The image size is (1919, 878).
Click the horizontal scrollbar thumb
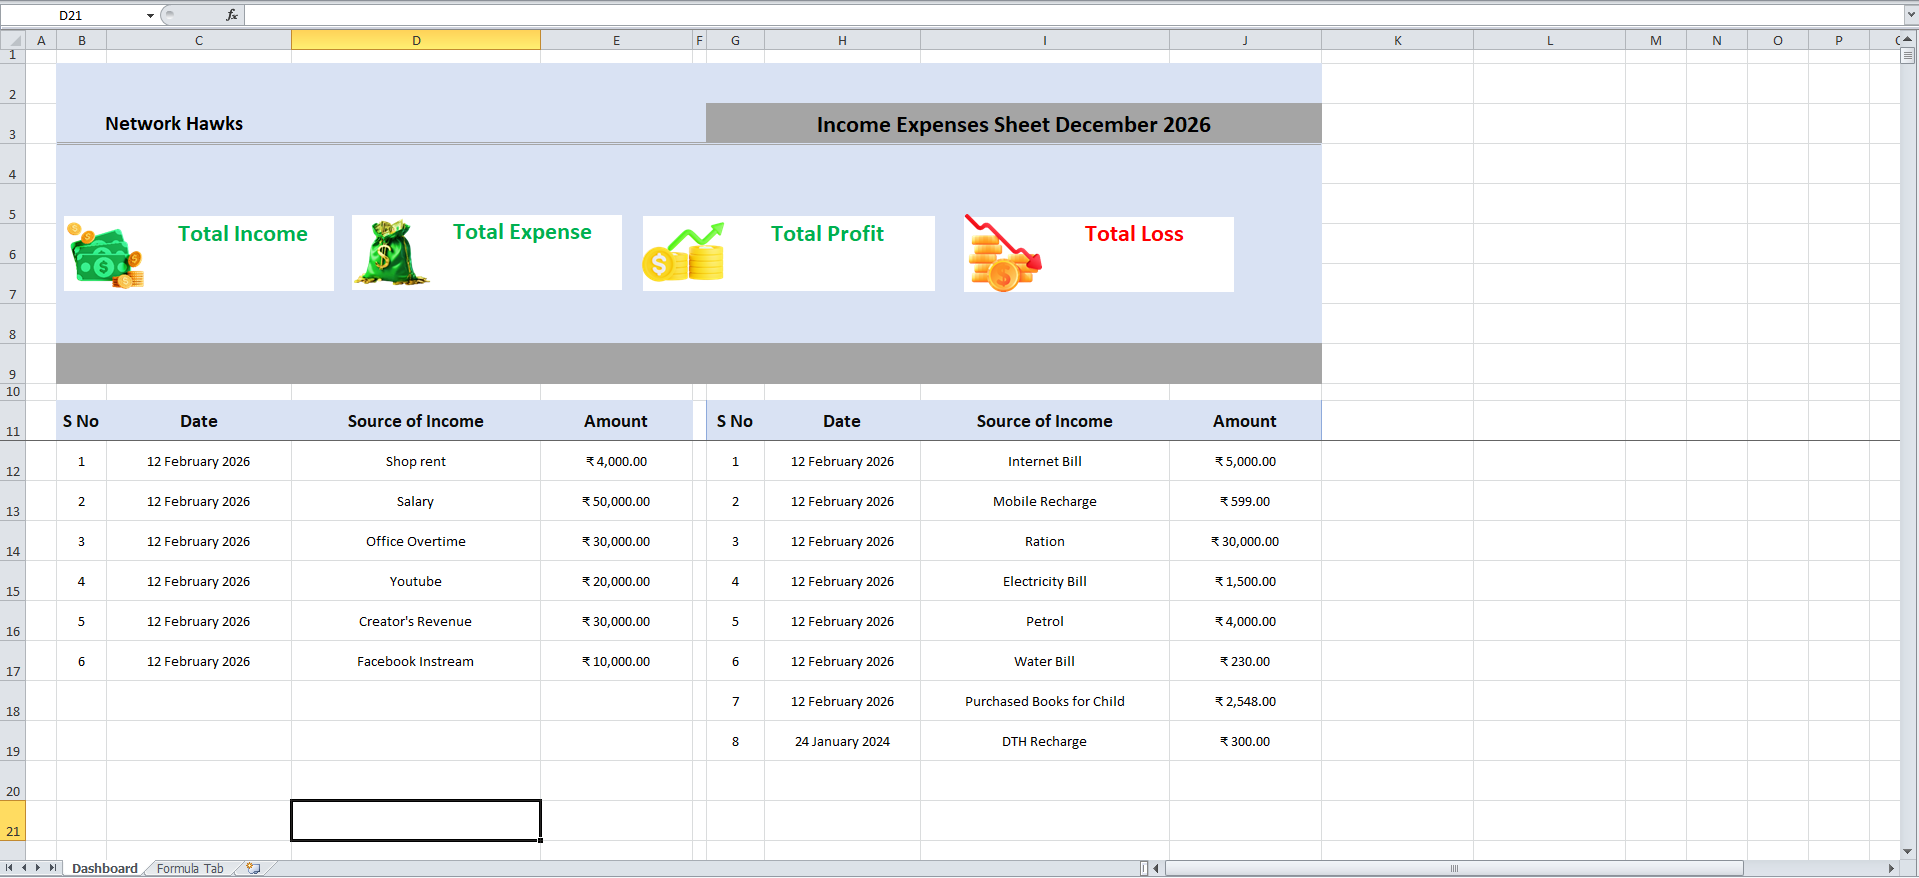(x=1454, y=868)
